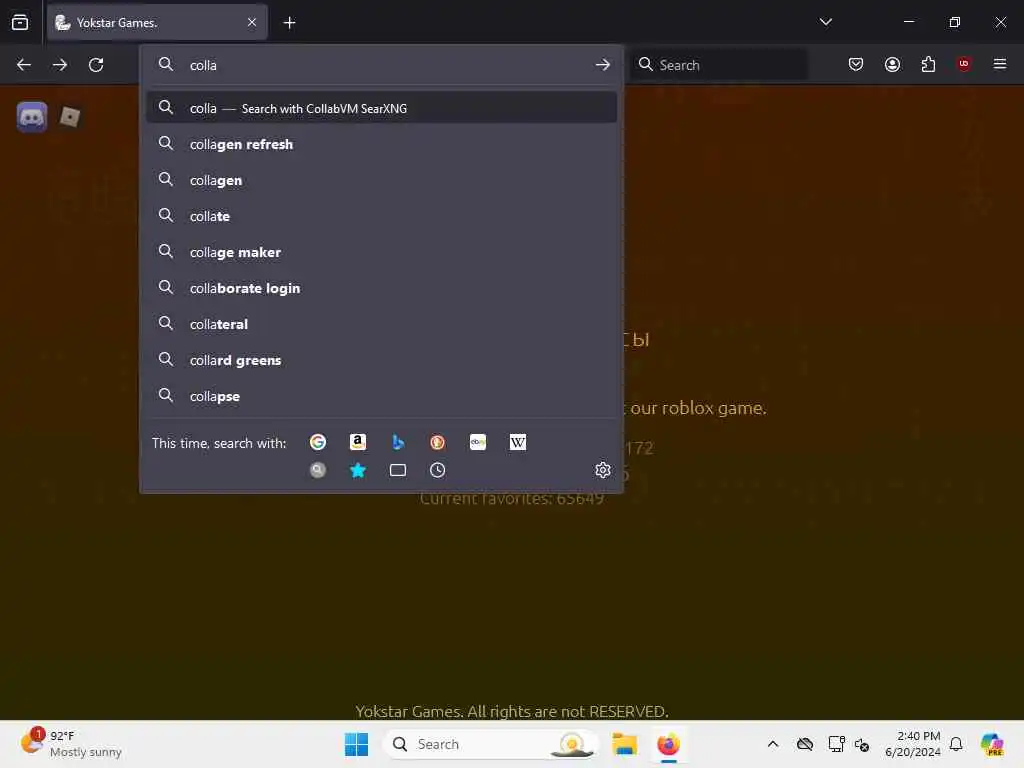Open the Windows Start menu
The width and height of the screenshot is (1024, 768).
(356, 744)
